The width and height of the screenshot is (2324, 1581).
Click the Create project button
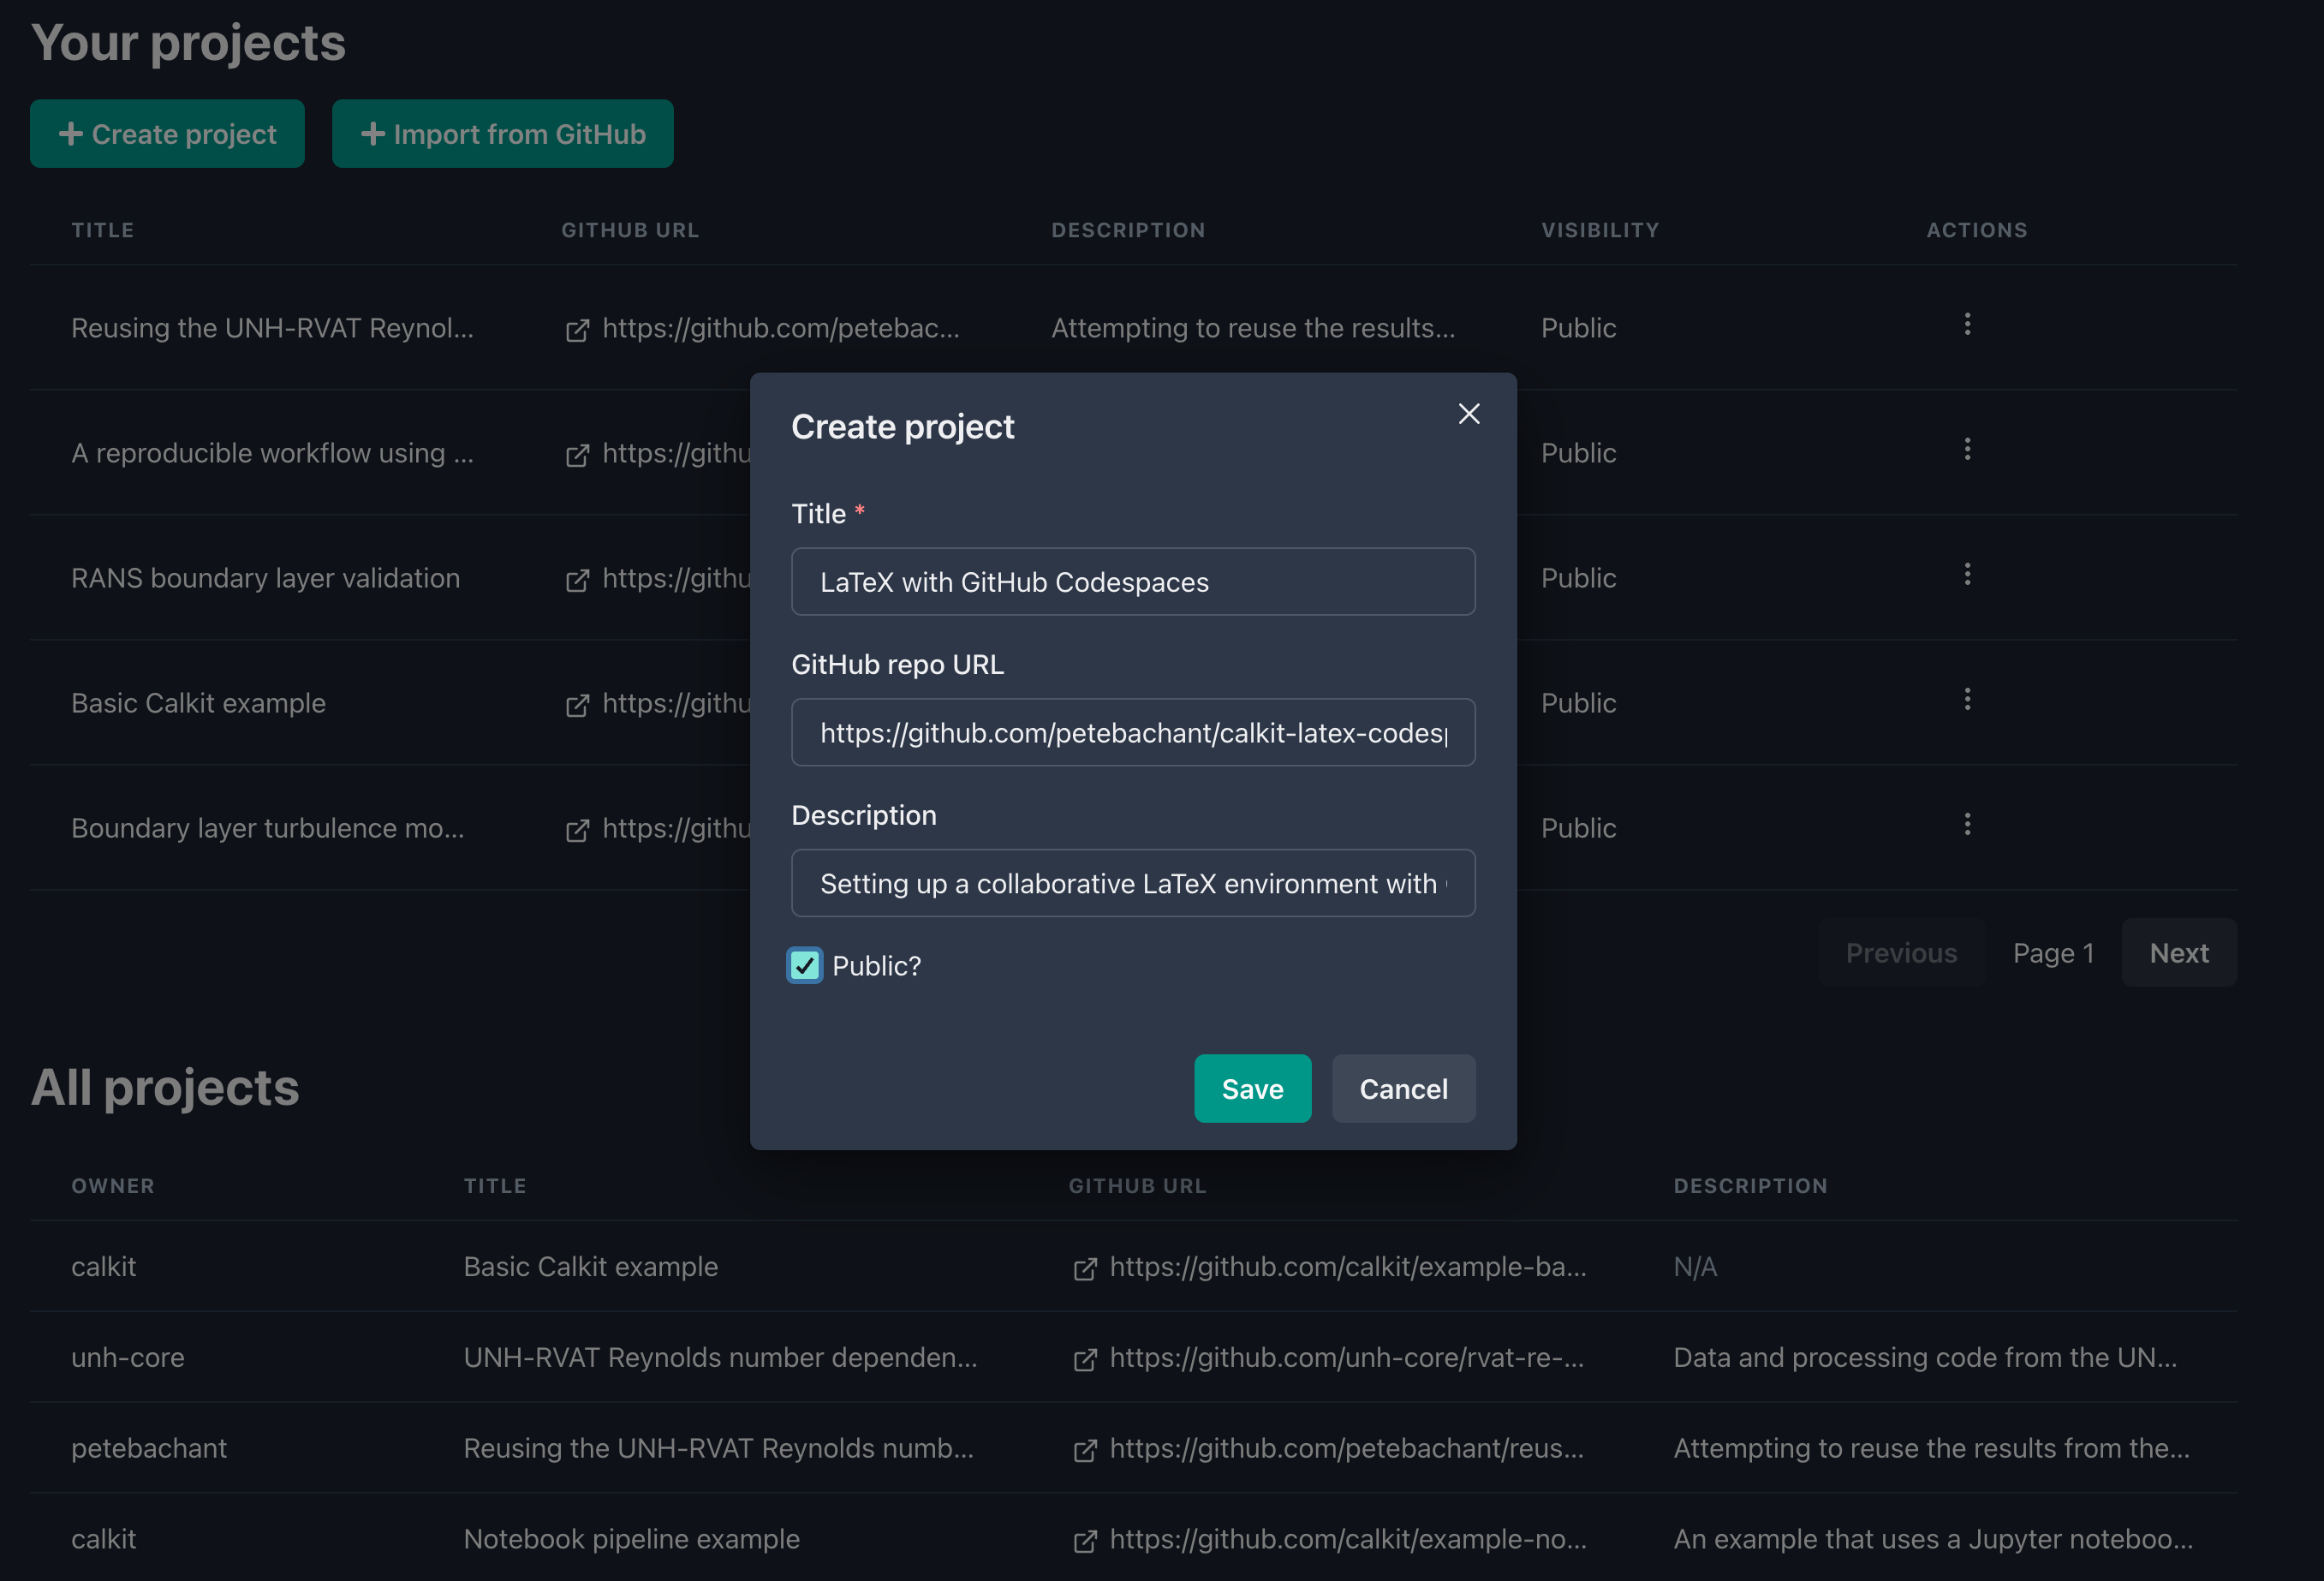pyautogui.click(x=168, y=133)
